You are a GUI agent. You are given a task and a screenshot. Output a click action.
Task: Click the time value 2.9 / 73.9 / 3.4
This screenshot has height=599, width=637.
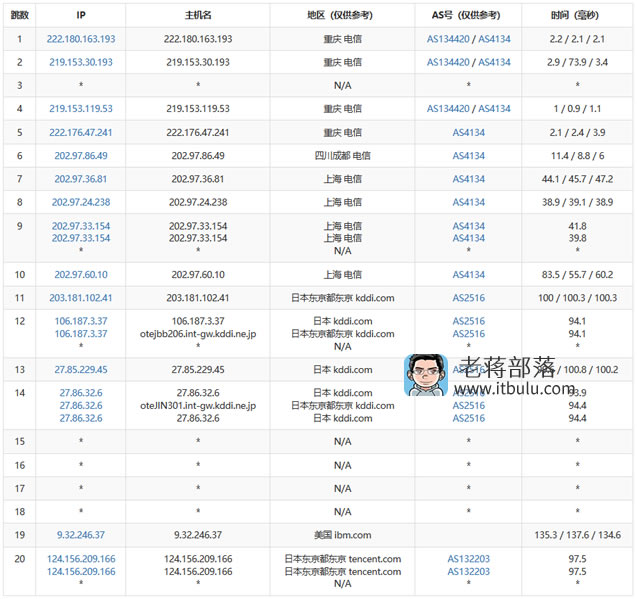tap(577, 62)
